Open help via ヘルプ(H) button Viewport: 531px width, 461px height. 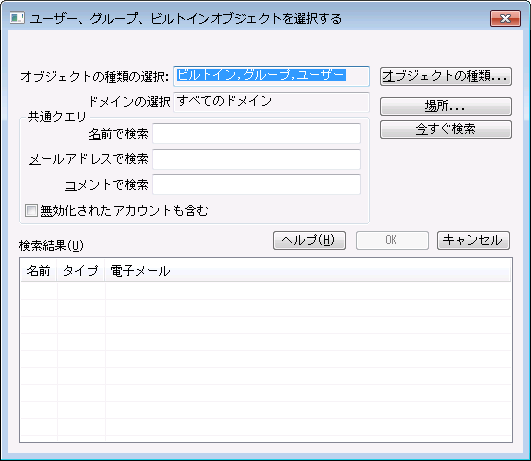pyautogui.click(x=309, y=240)
